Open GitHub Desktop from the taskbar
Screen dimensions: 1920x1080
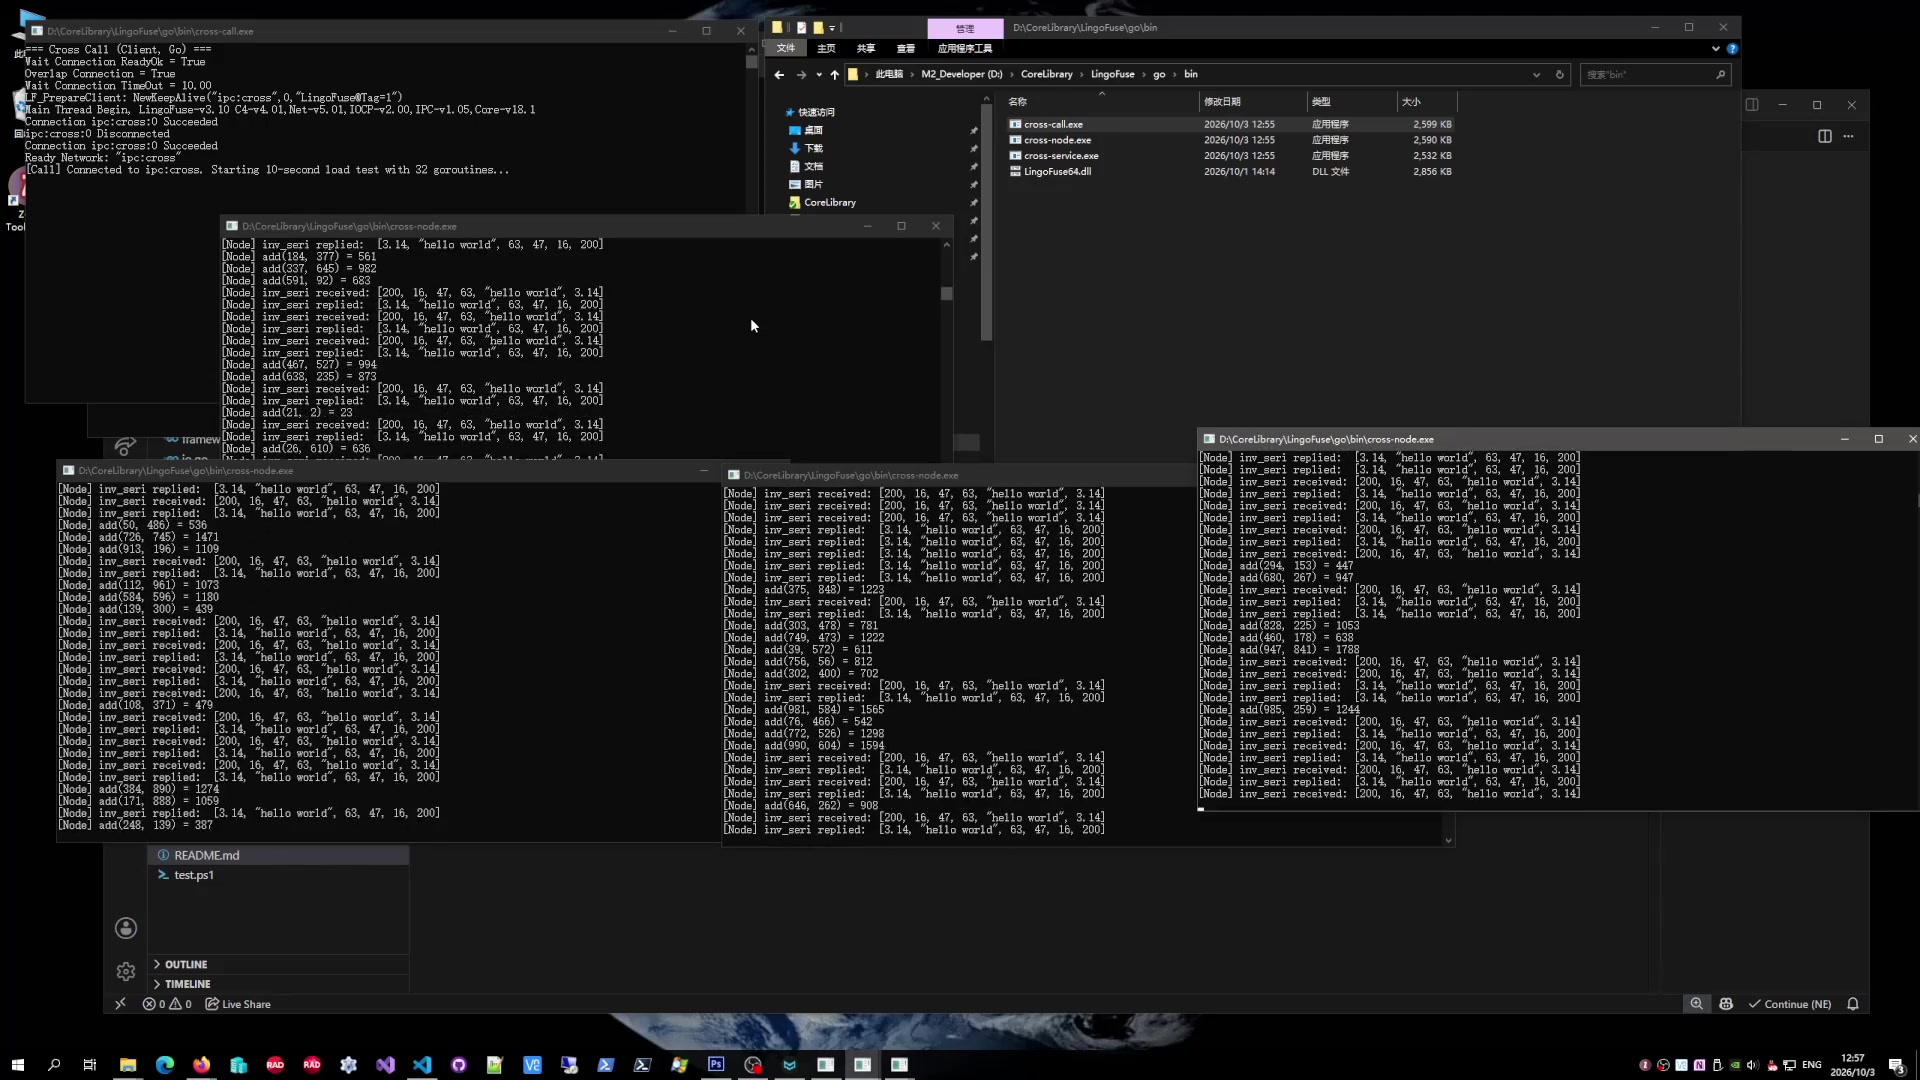(x=459, y=1065)
